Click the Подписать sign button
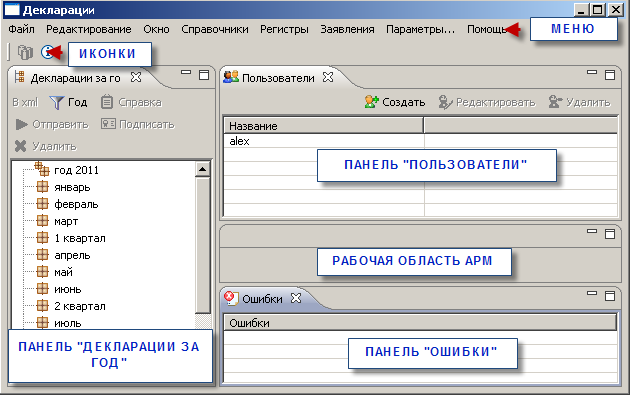The width and height of the screenshot is (630, 395). 137,124
